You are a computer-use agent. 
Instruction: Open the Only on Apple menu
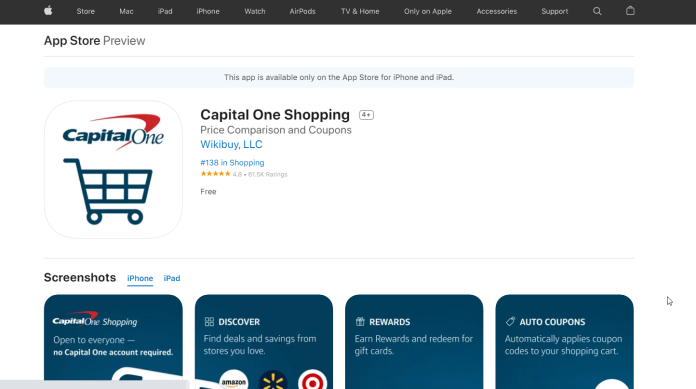coord(428,12)
